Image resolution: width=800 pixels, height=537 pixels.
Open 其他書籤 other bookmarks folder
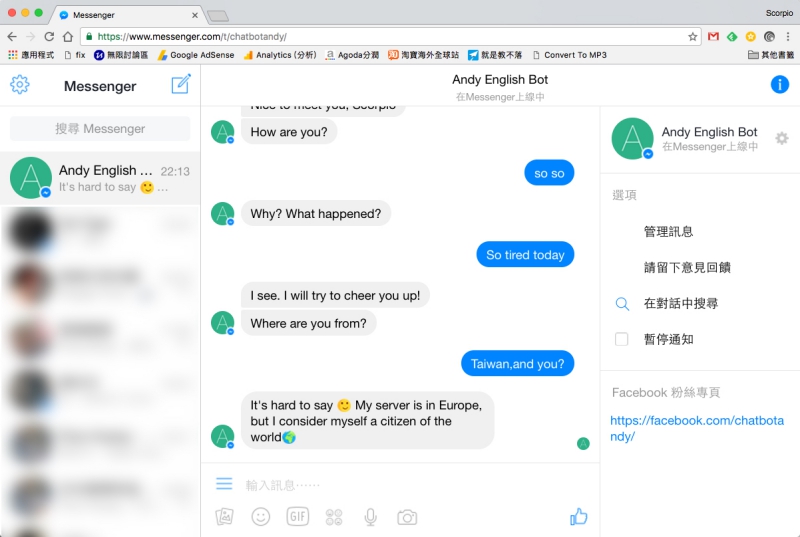(771, 55)
